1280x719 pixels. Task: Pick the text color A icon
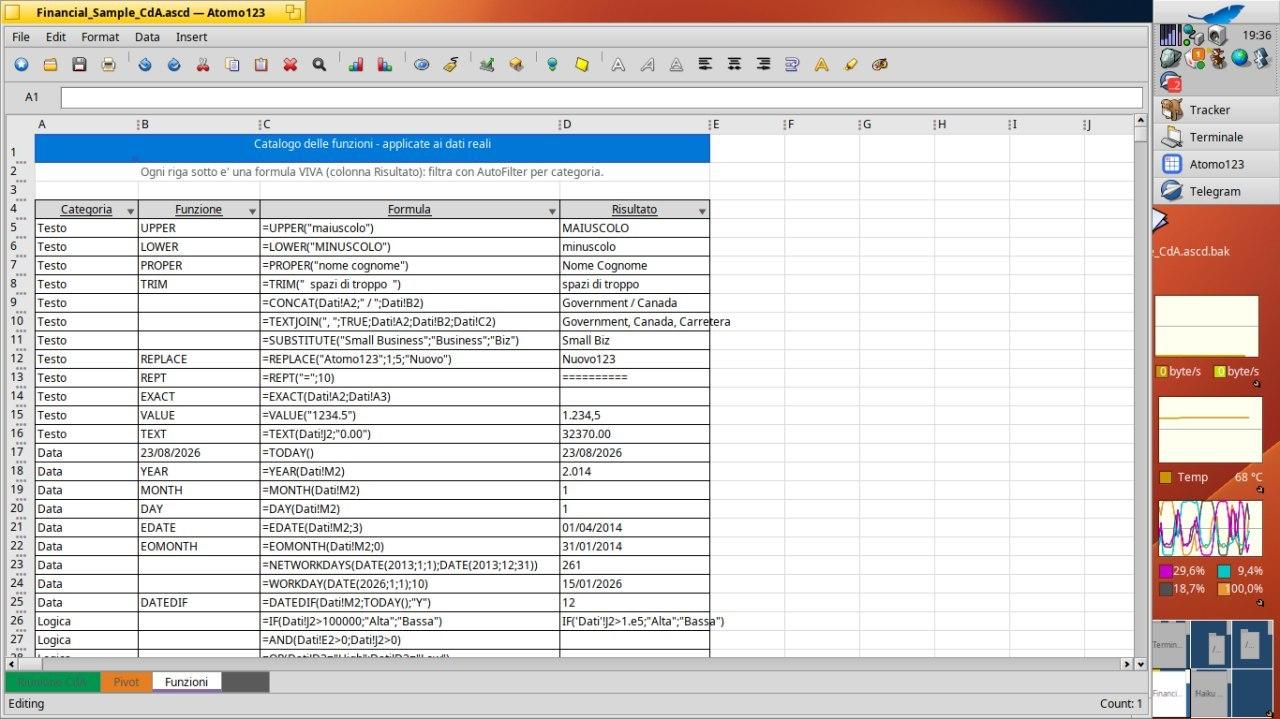click(821, 64)
